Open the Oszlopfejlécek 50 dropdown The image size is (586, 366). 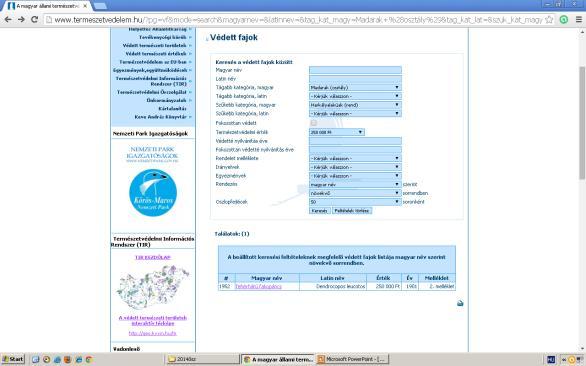pyautogui.click(x=355, y=202)
